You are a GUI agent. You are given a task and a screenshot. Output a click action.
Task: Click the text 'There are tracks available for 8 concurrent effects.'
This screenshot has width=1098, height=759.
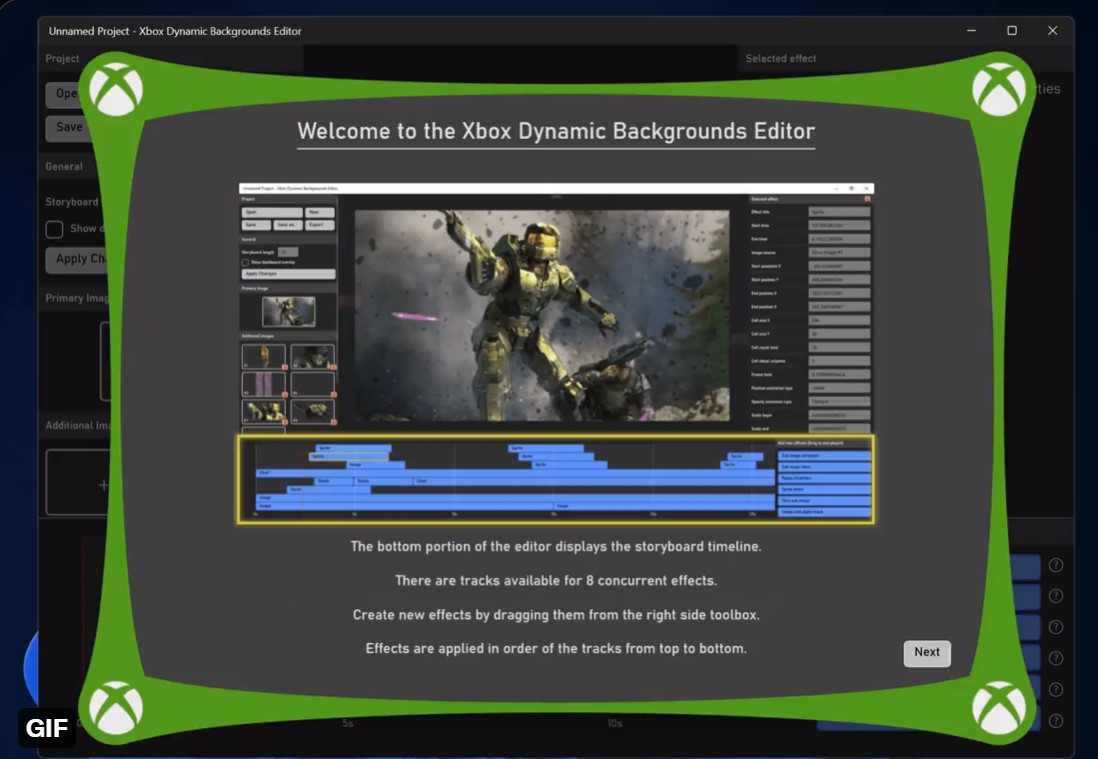pos(556,581)
